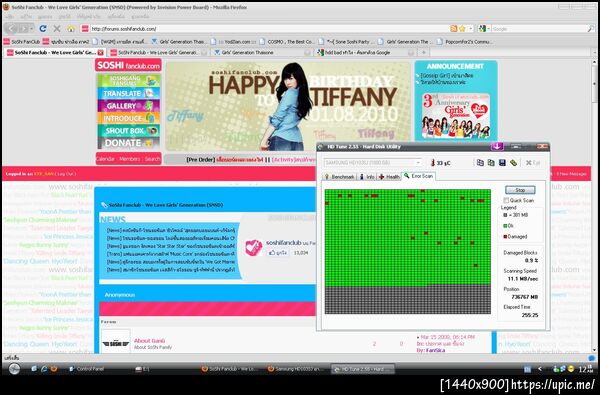Click the SOSHI fanclub.com logo
Viewport: 600px width, 395px height.
[128, 65]
